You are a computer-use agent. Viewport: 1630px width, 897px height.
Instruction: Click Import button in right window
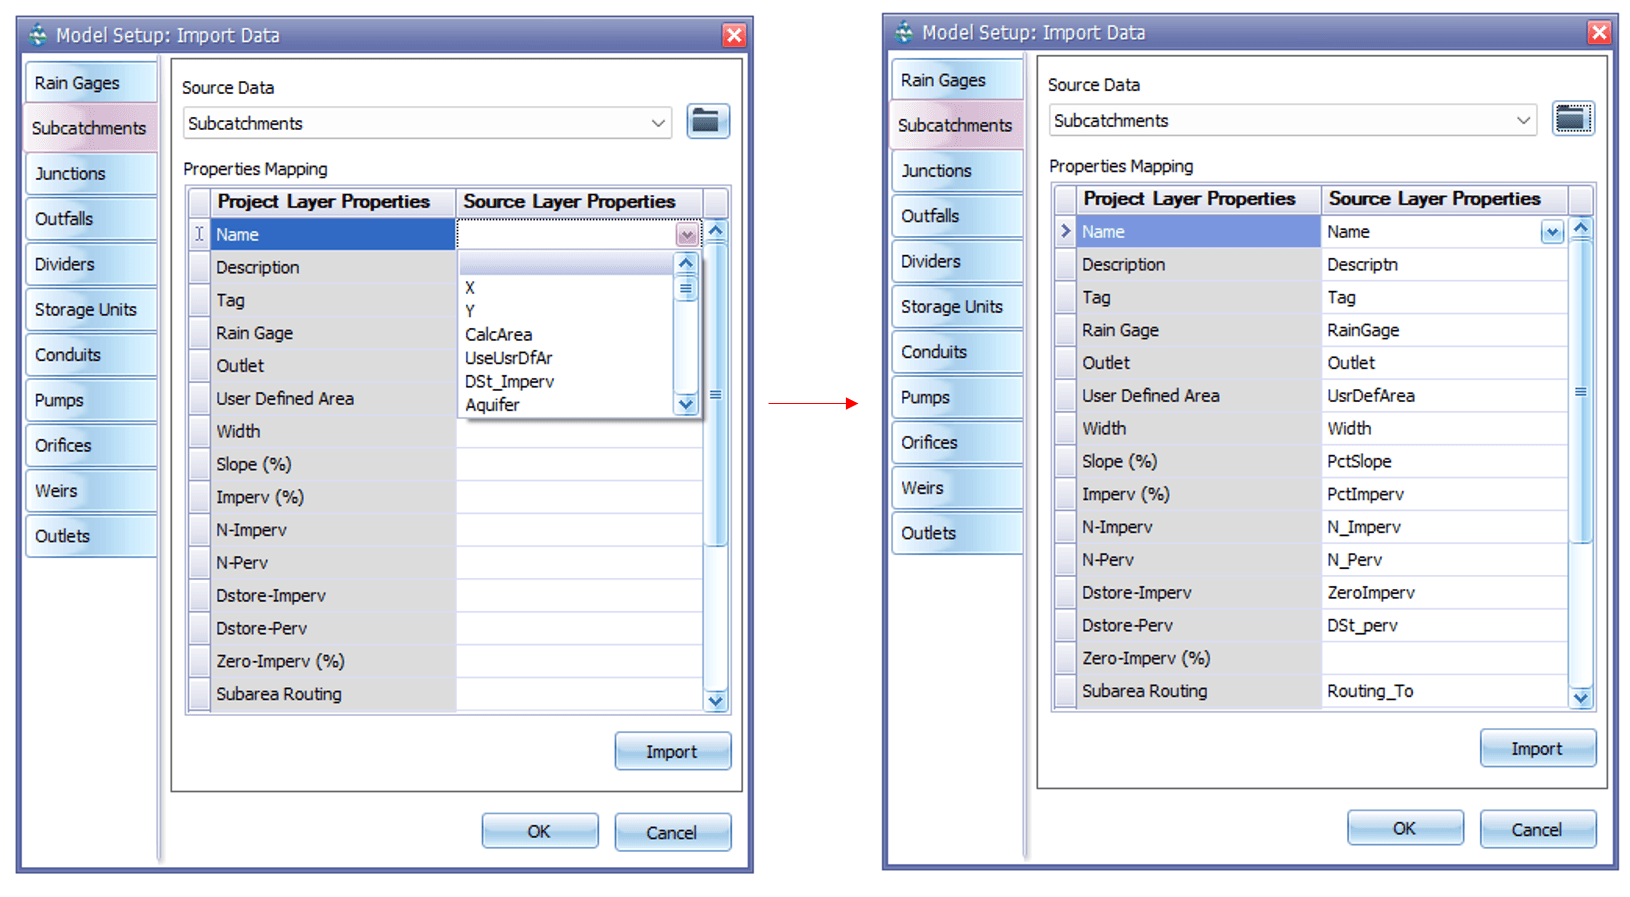pyautogui.click(x=1537, y=748)
